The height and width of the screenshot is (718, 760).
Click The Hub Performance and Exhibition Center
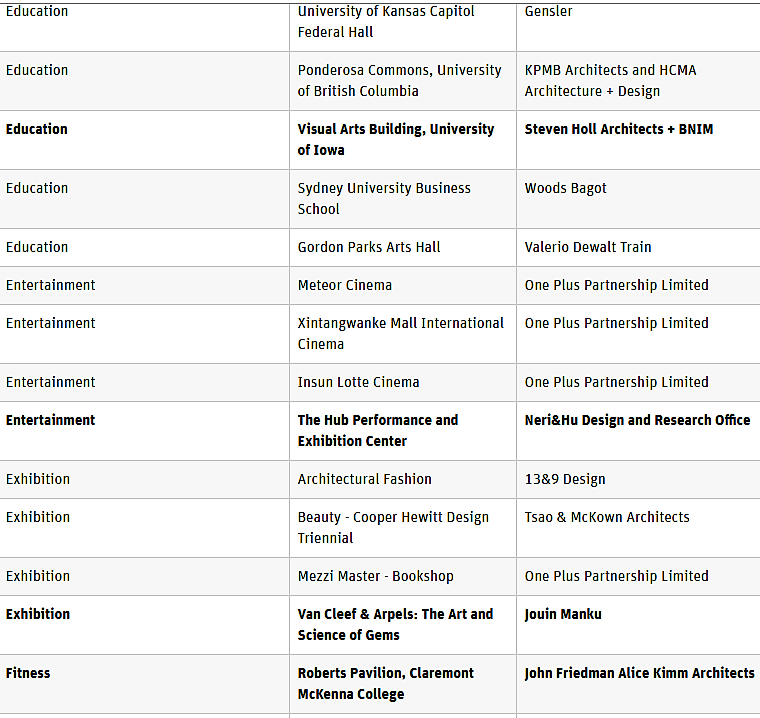378,431
